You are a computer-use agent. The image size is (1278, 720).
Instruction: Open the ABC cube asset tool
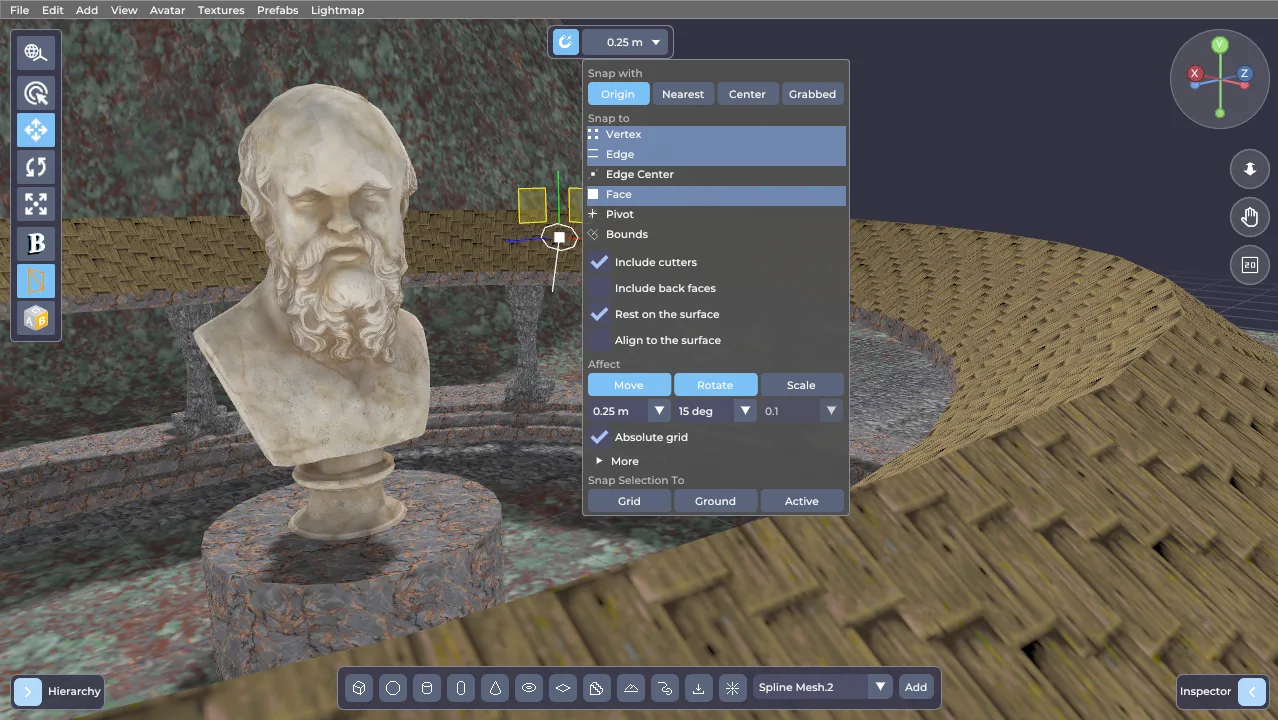click(36, 318)
